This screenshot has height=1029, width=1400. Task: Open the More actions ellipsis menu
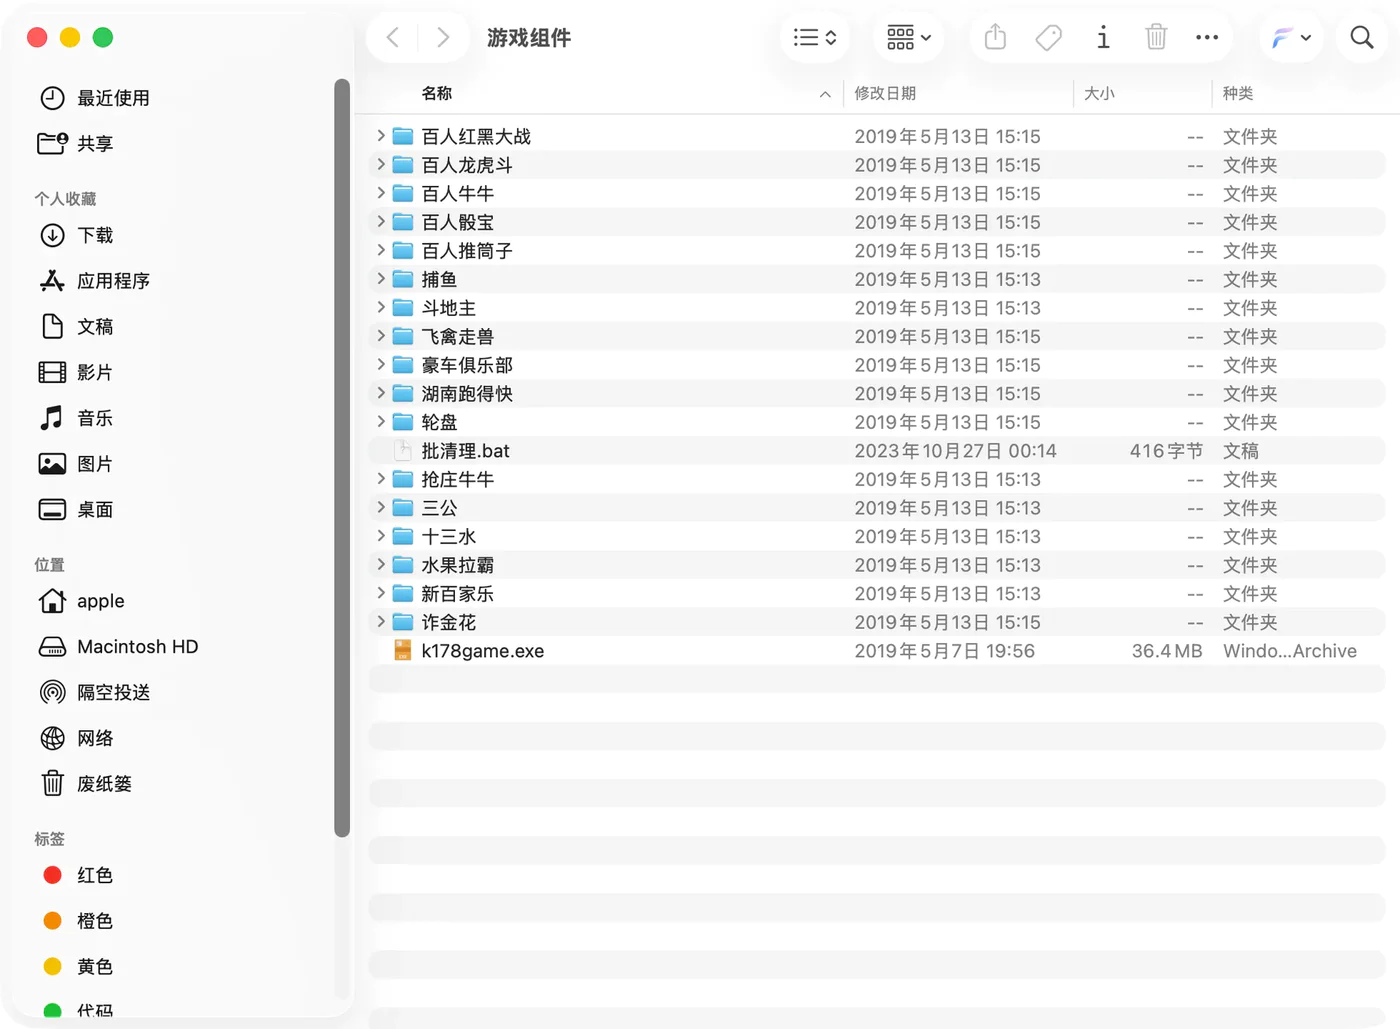(1207, 38)
